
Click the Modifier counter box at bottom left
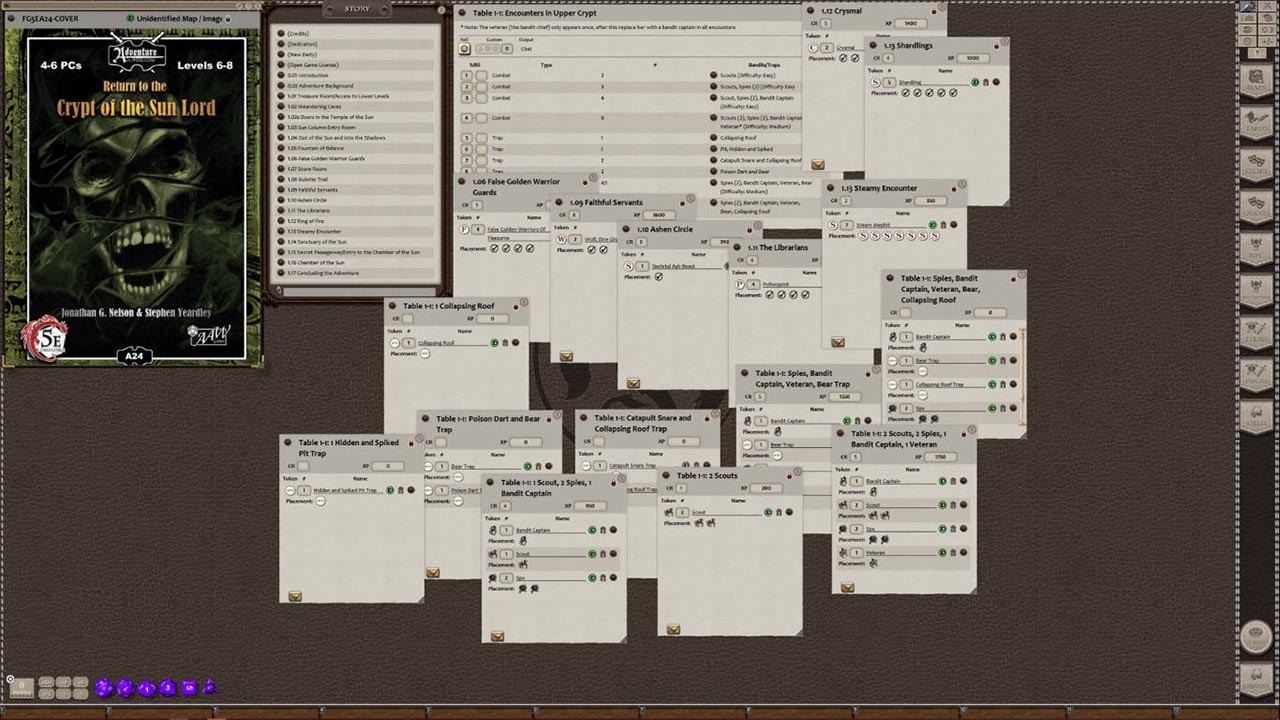tap(21, 687)
